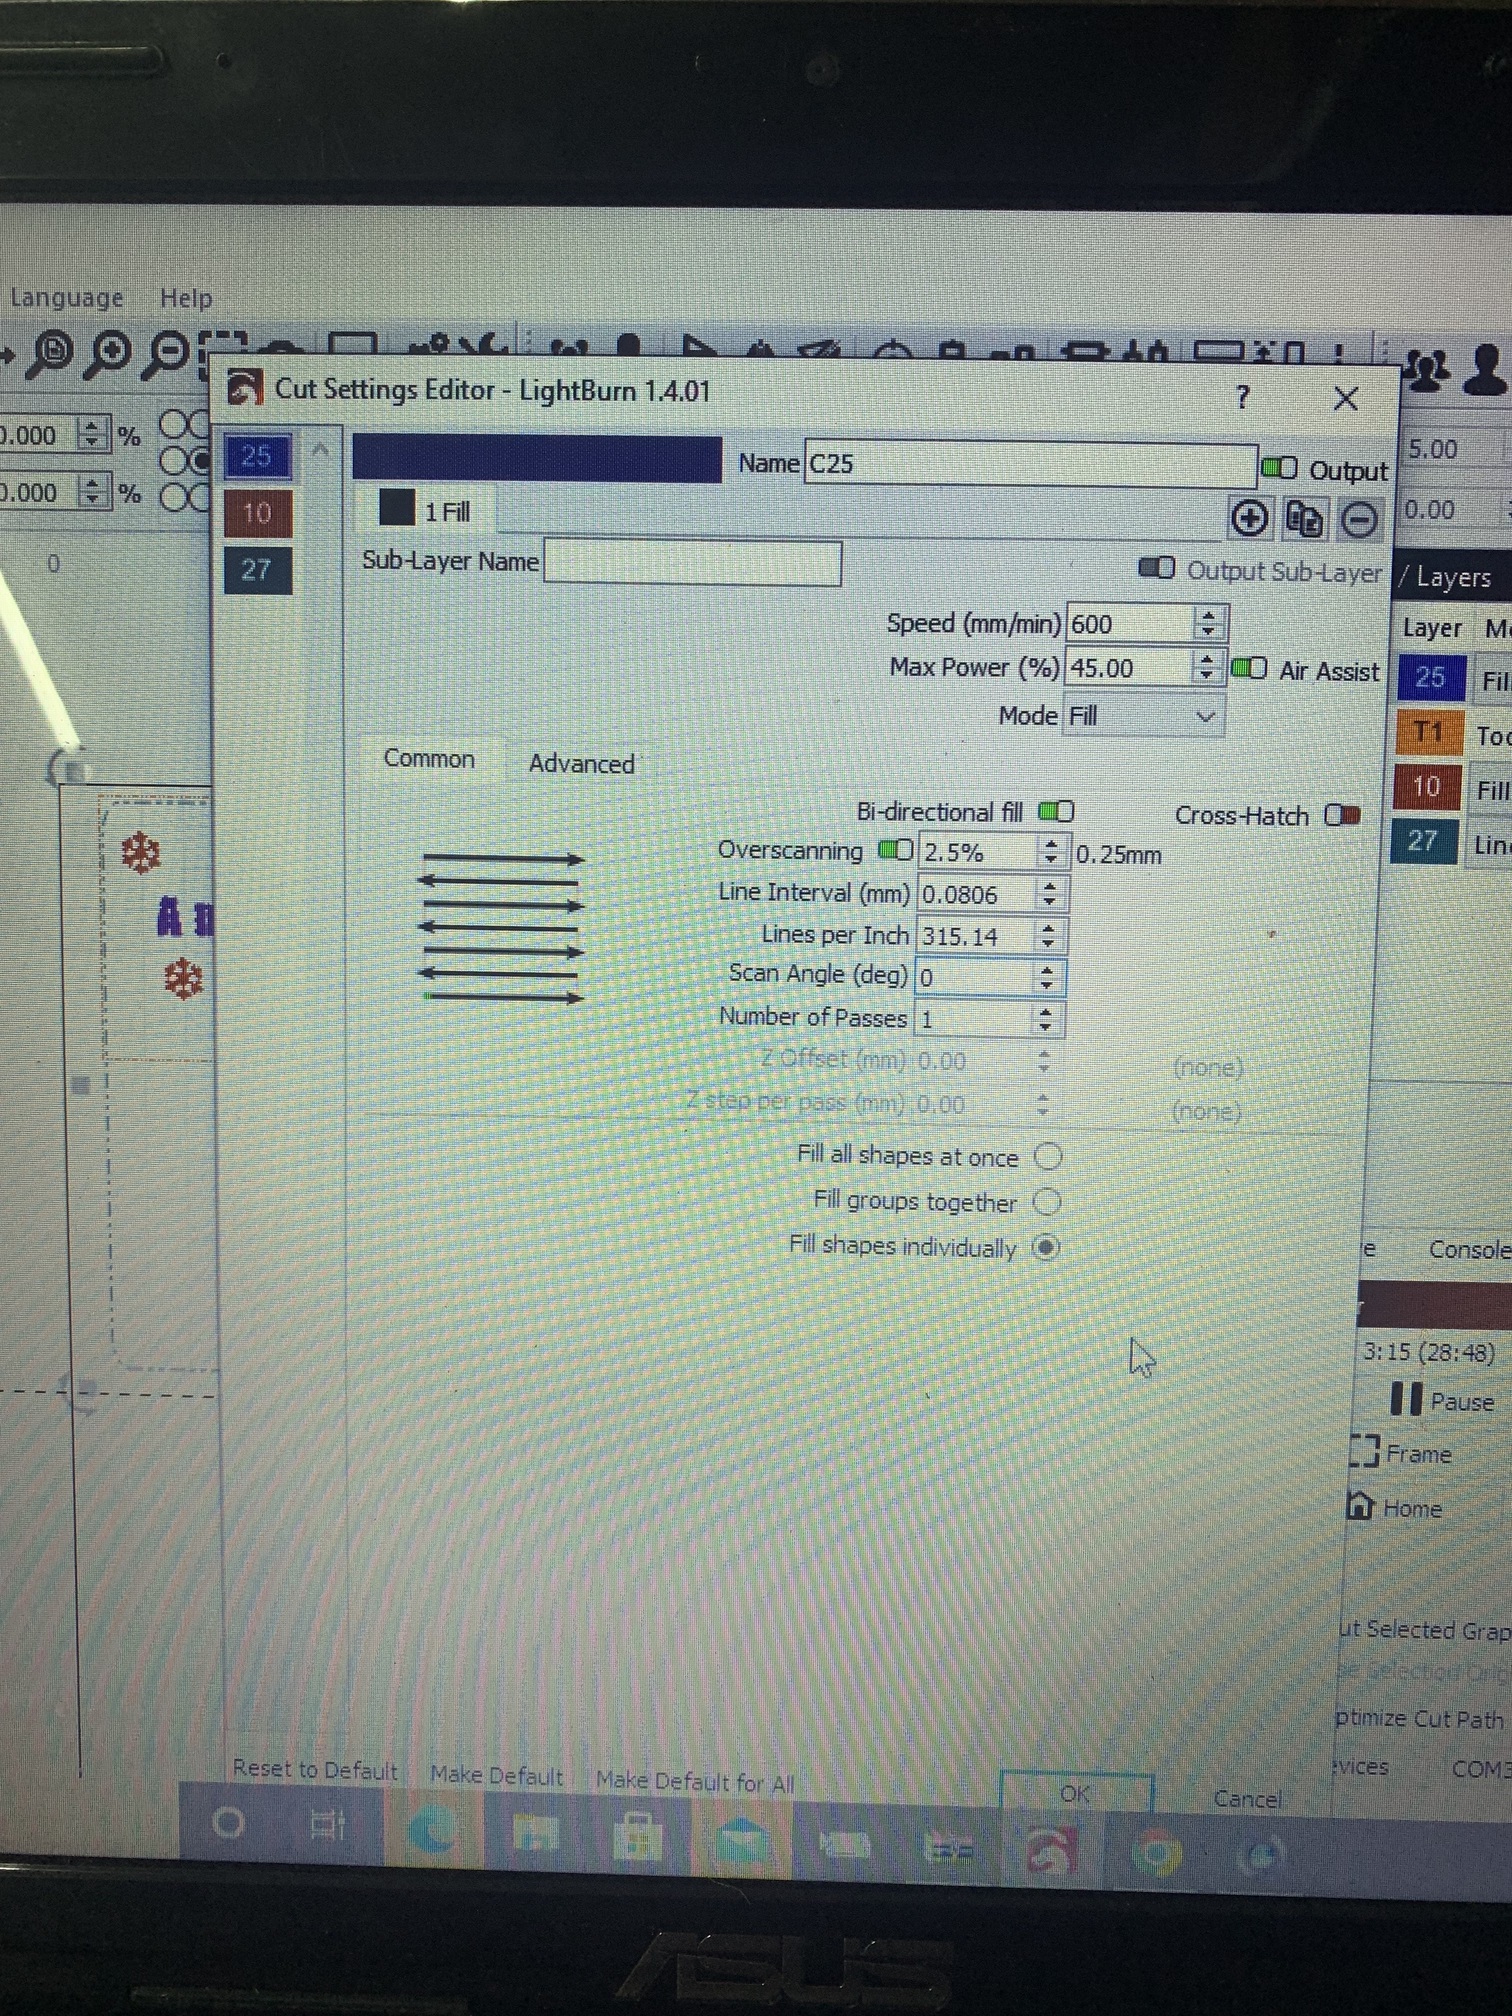Enable the Cross-Hatch switch
This screenshot has height=2016, width=1512.
coord(1342,815)
